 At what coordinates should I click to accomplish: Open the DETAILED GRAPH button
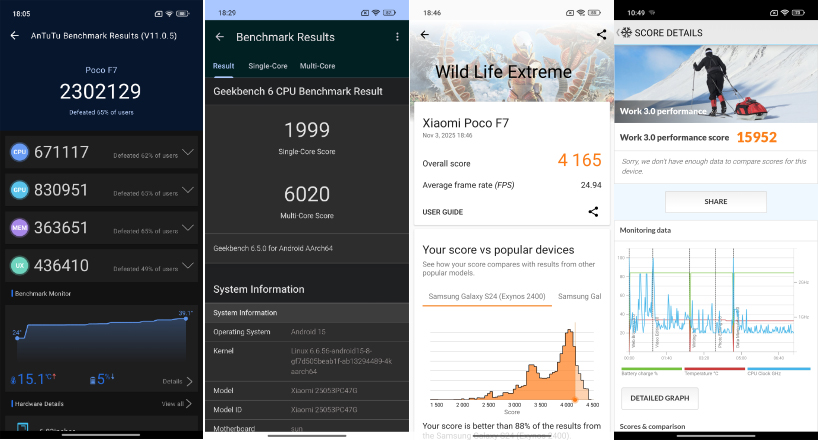[x=659, y=399]
